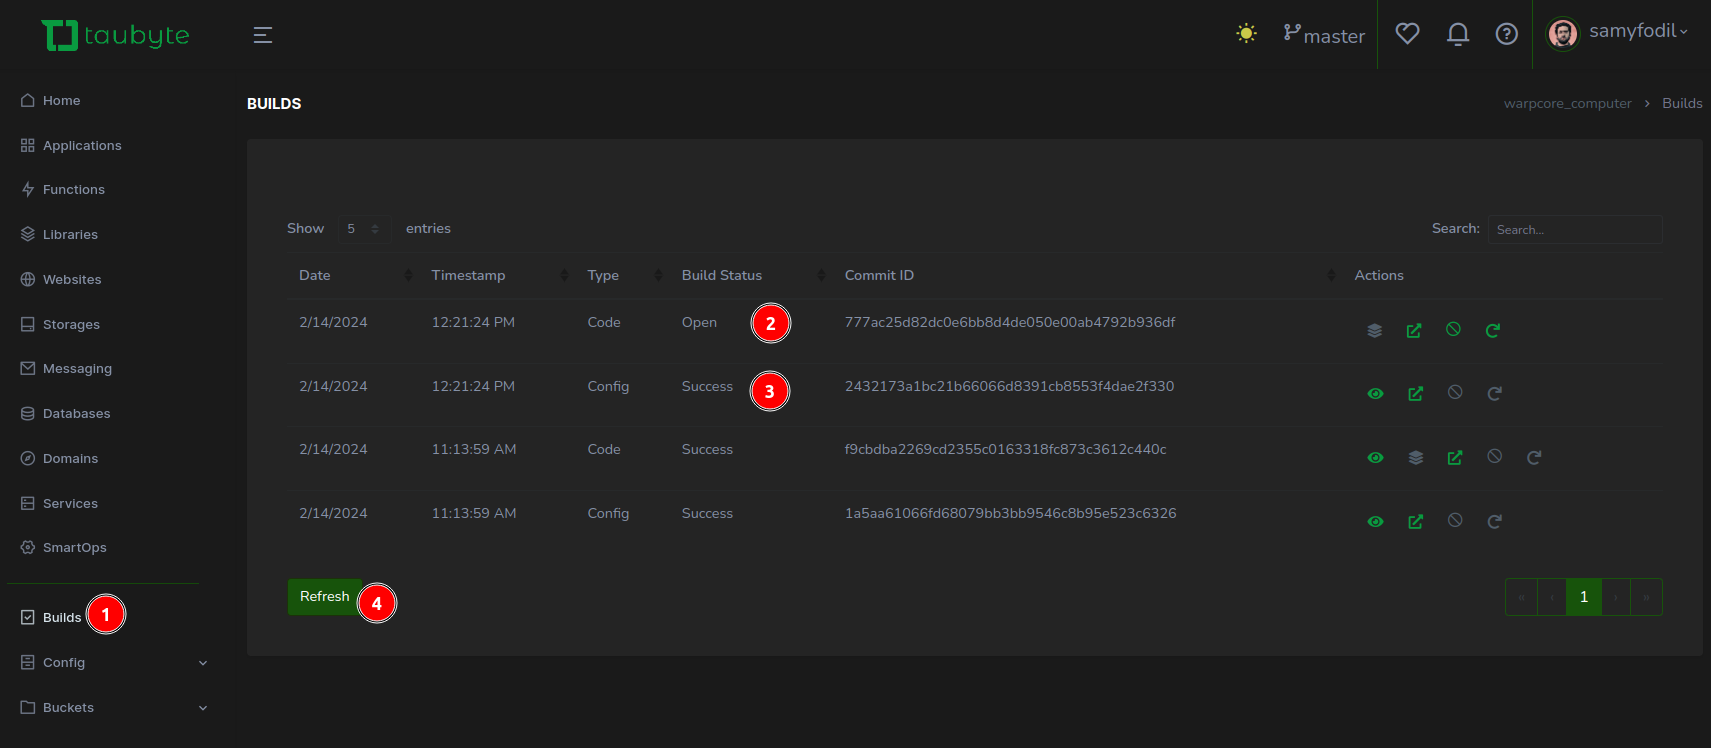Viewport: 1711px width, 748px height.
Task: Open the samyfodil user dropdown
Action: point(1619,33)
